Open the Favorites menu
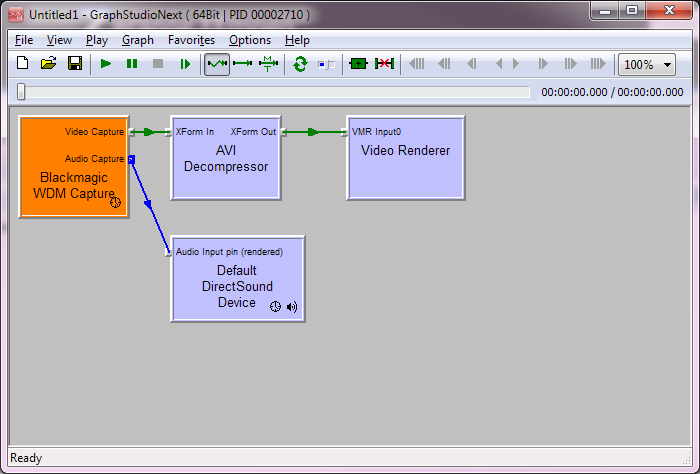Viewport: 700px width, 474px height. coord(191,40)
